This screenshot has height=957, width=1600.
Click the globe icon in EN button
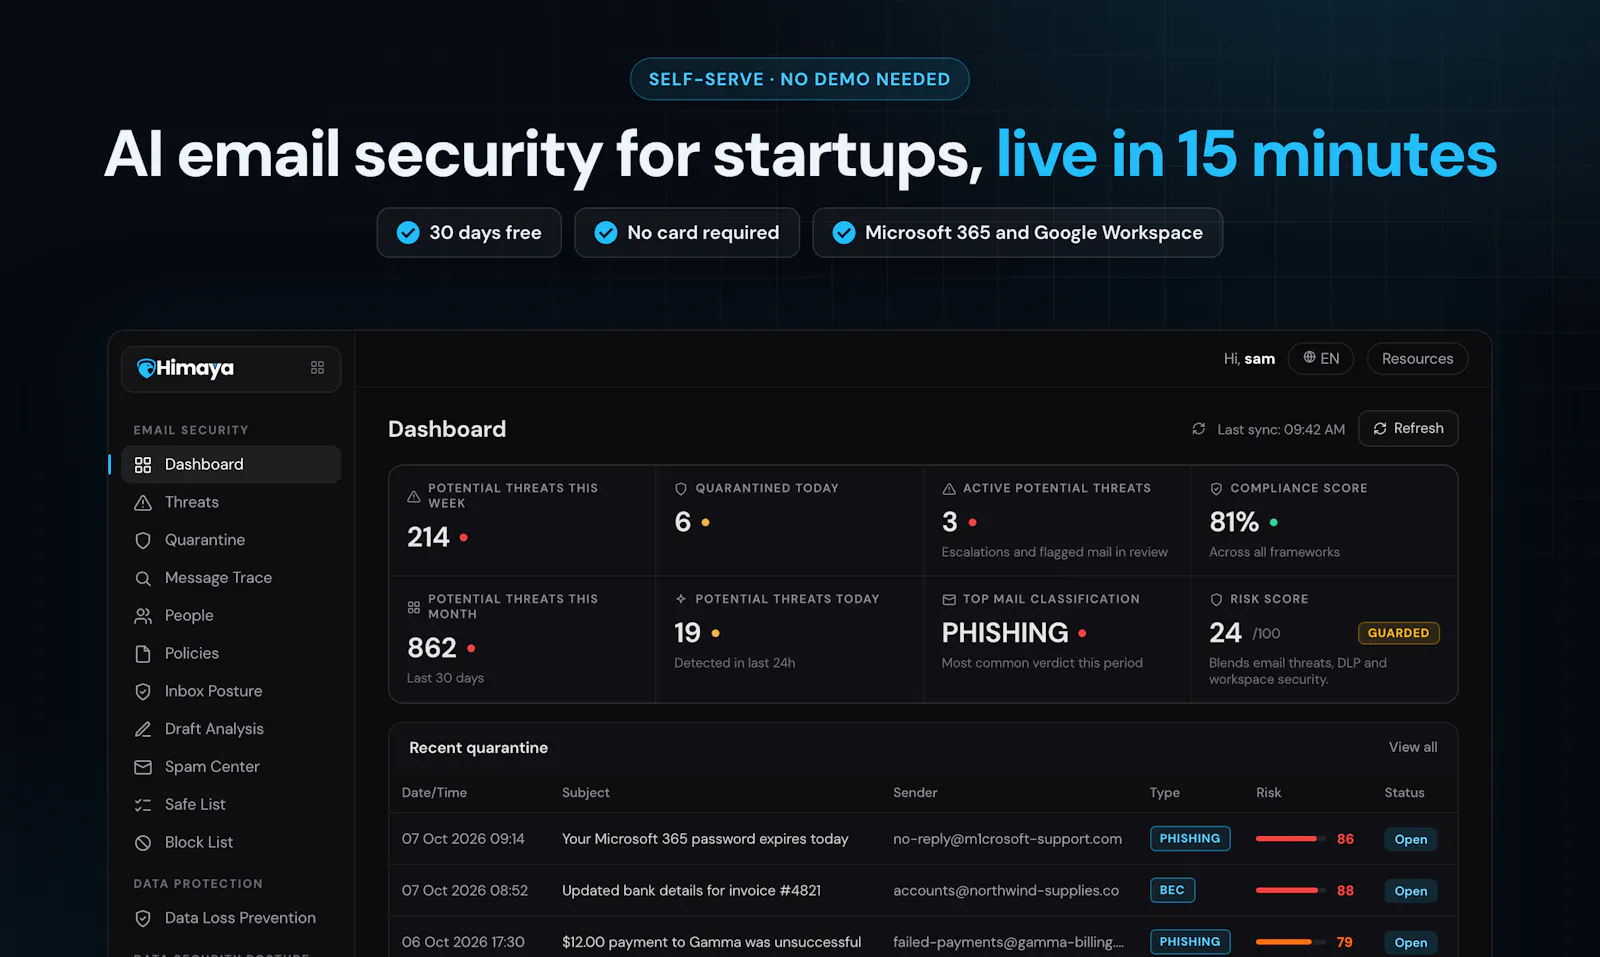tap(1309, 357)
